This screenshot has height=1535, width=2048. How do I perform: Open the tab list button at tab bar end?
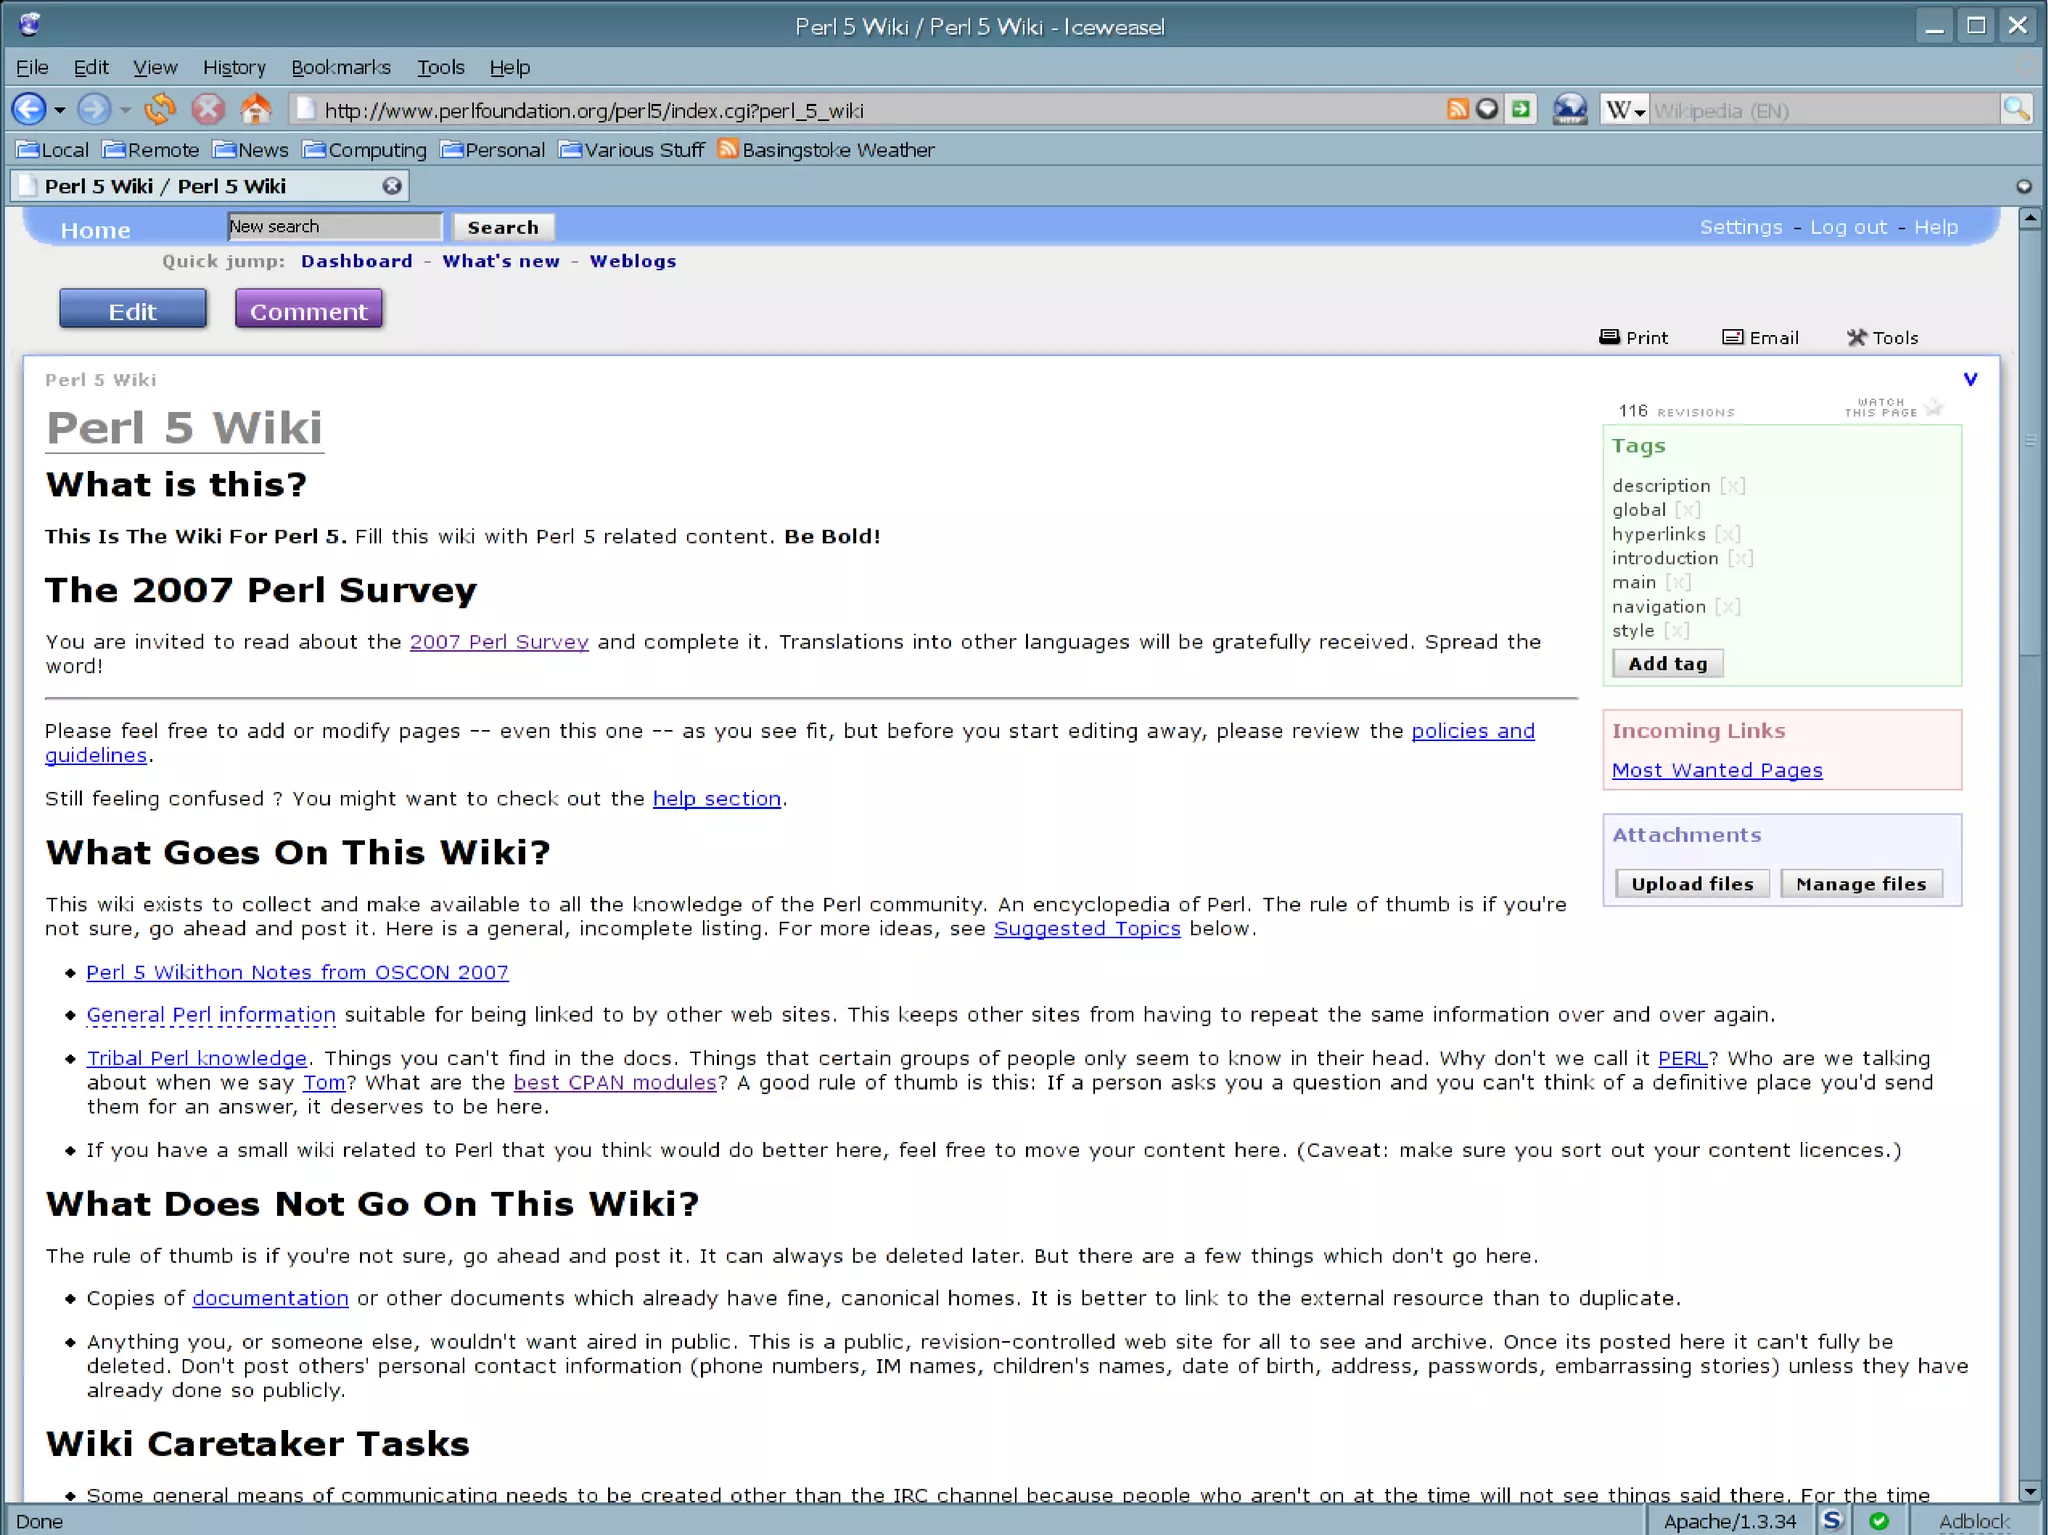[2023, 186]
